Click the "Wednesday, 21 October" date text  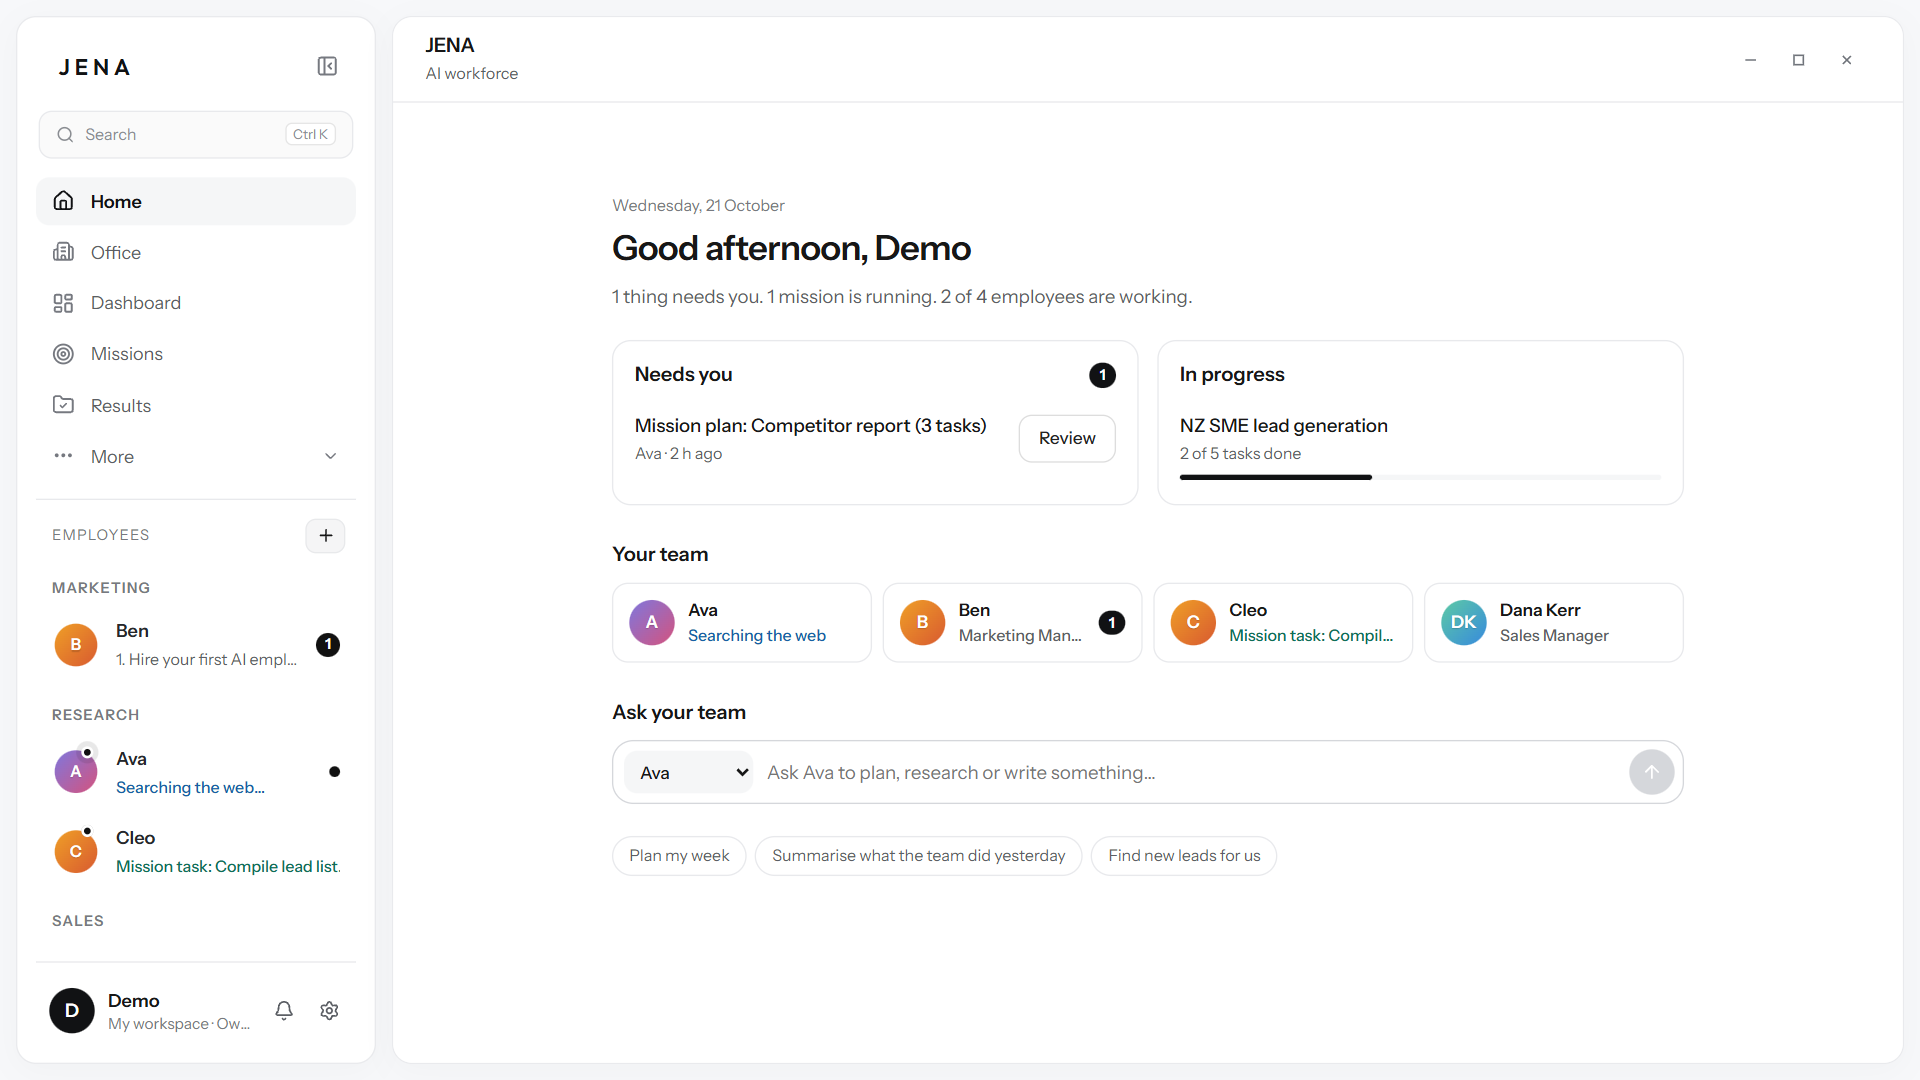click(698, 205)
